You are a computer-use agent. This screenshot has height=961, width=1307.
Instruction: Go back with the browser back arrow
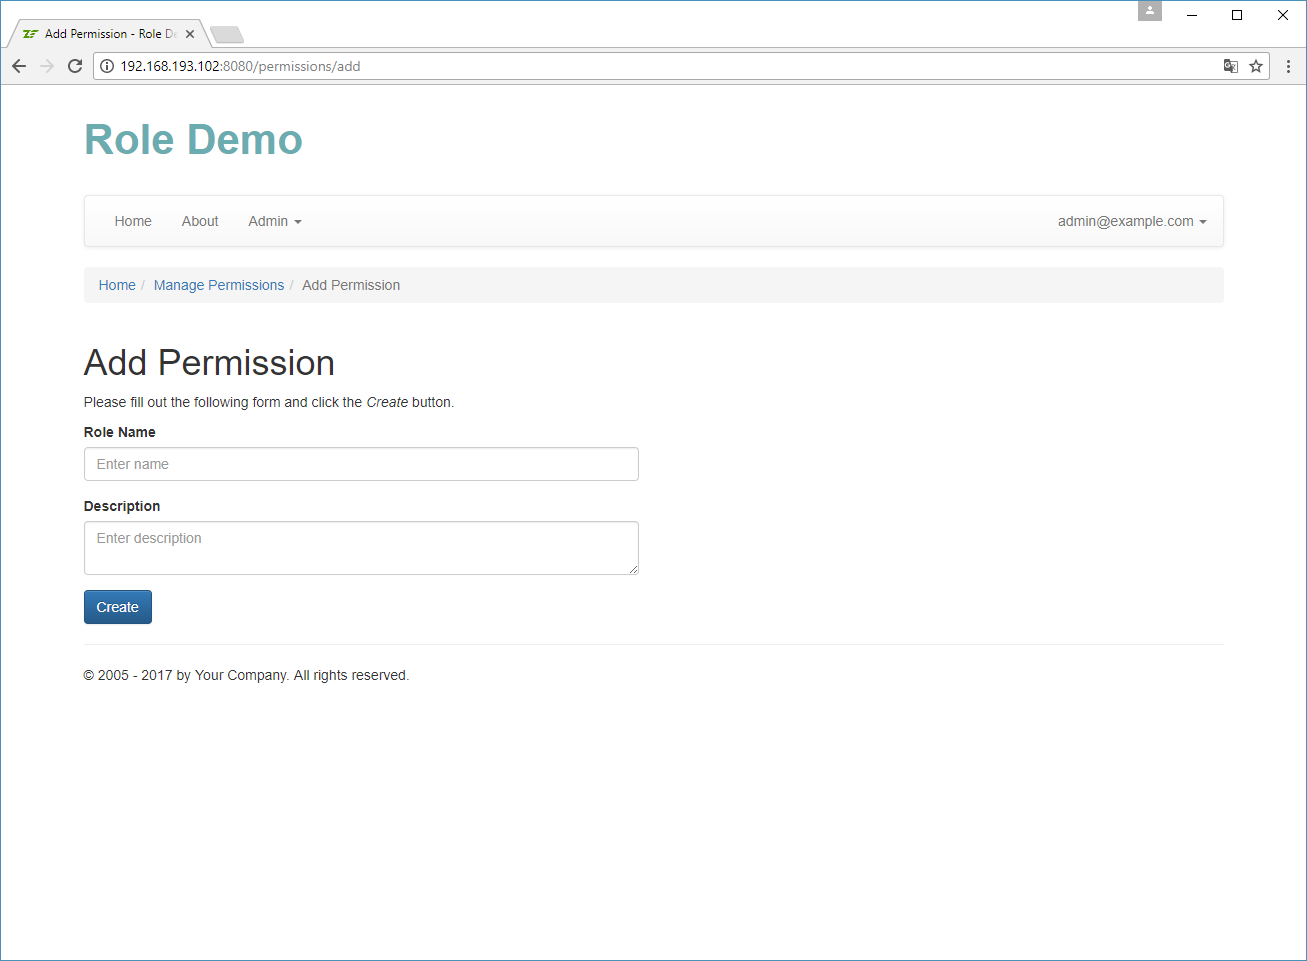tap(19, 66)
